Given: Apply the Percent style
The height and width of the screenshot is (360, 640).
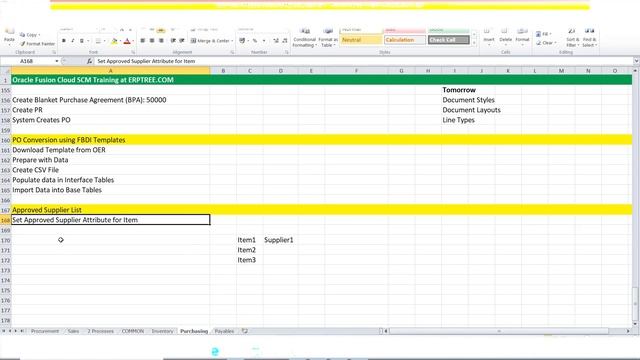Looking at the screenshot, I should click(255, 41).
